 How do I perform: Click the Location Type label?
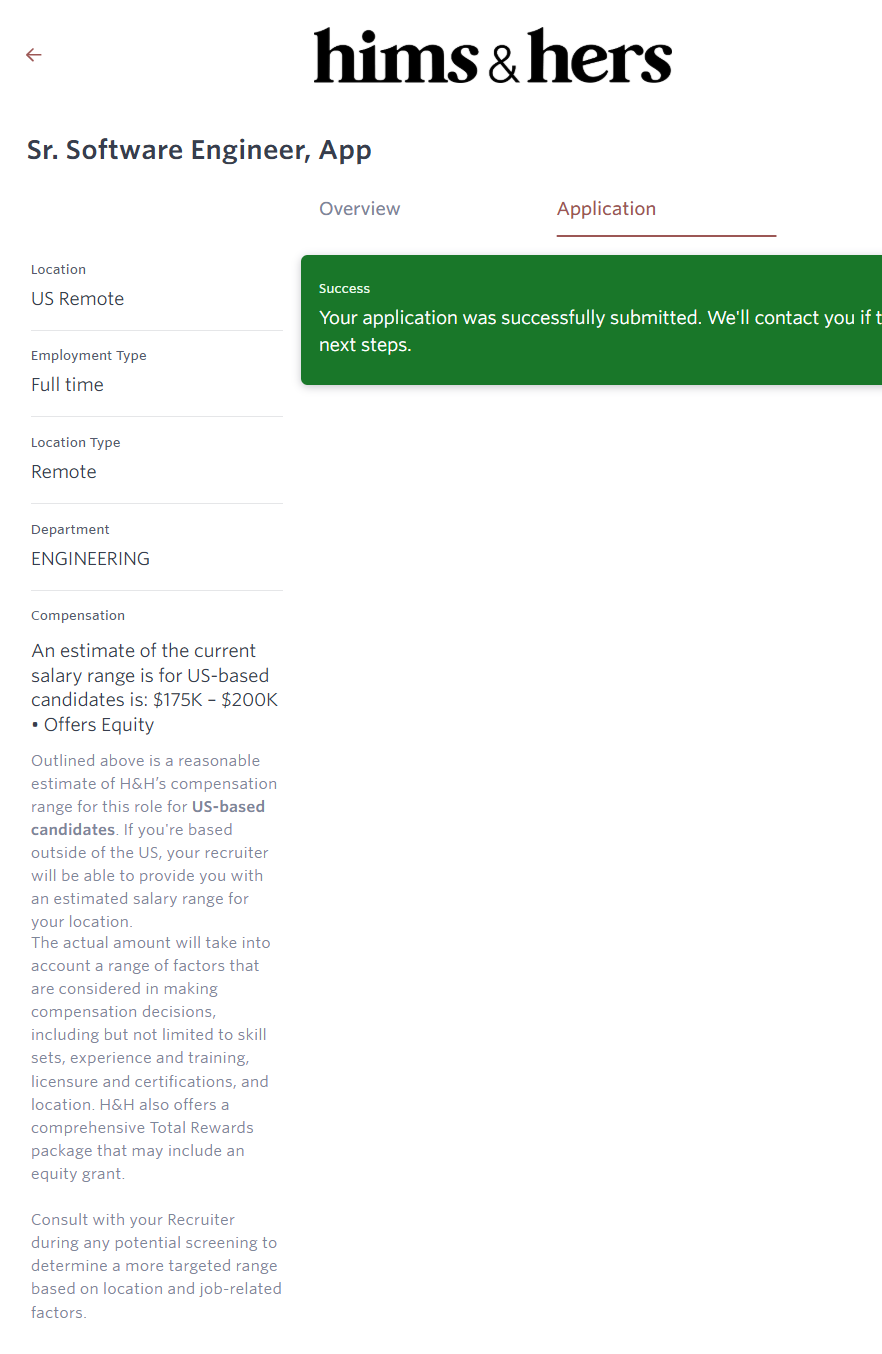[76, 443]
